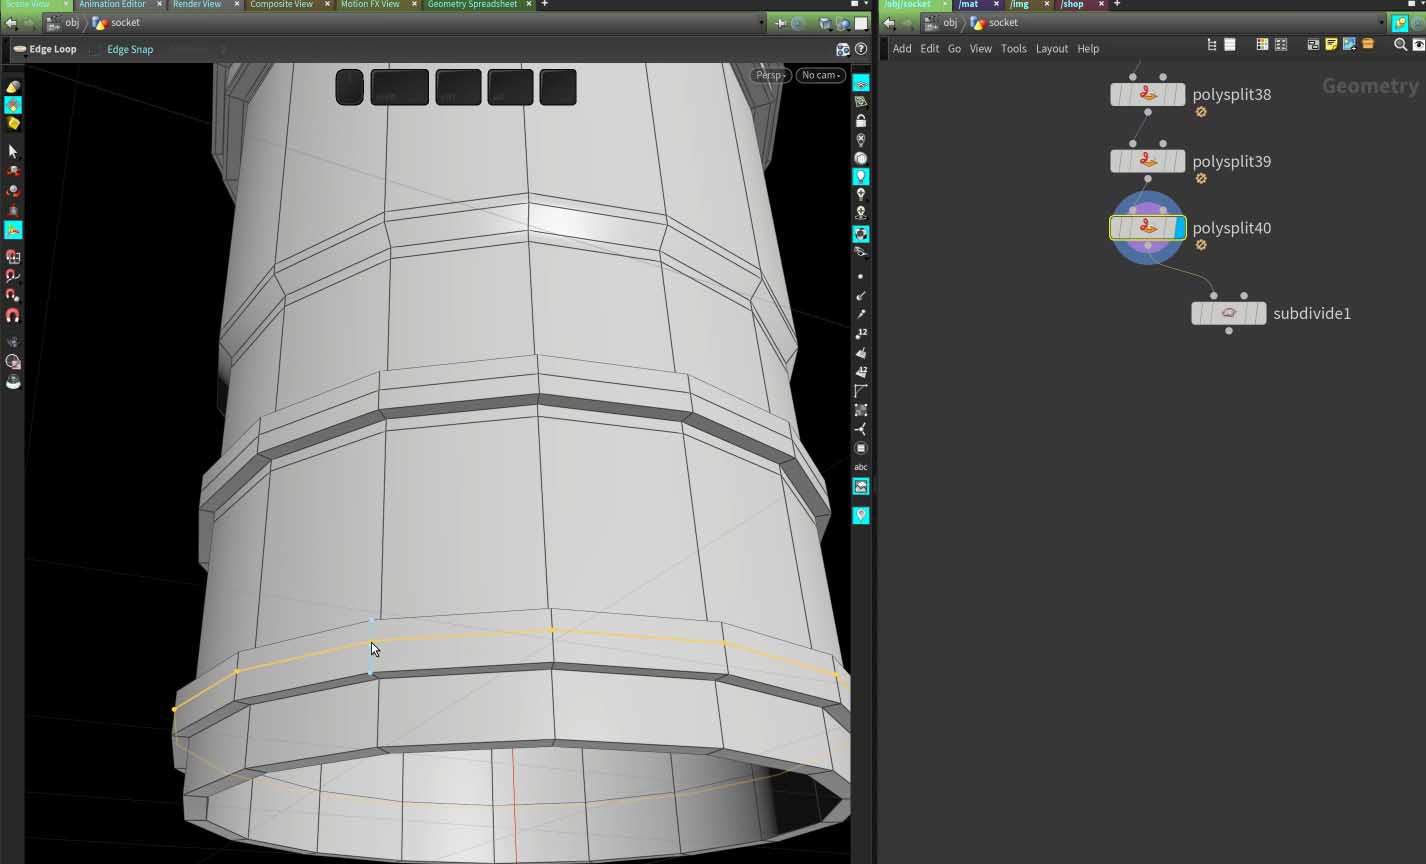The height and width of the screenshot is (864, 1426).
Task: Click the tree view icon in network toolbar
Action: pos(1212,45)
